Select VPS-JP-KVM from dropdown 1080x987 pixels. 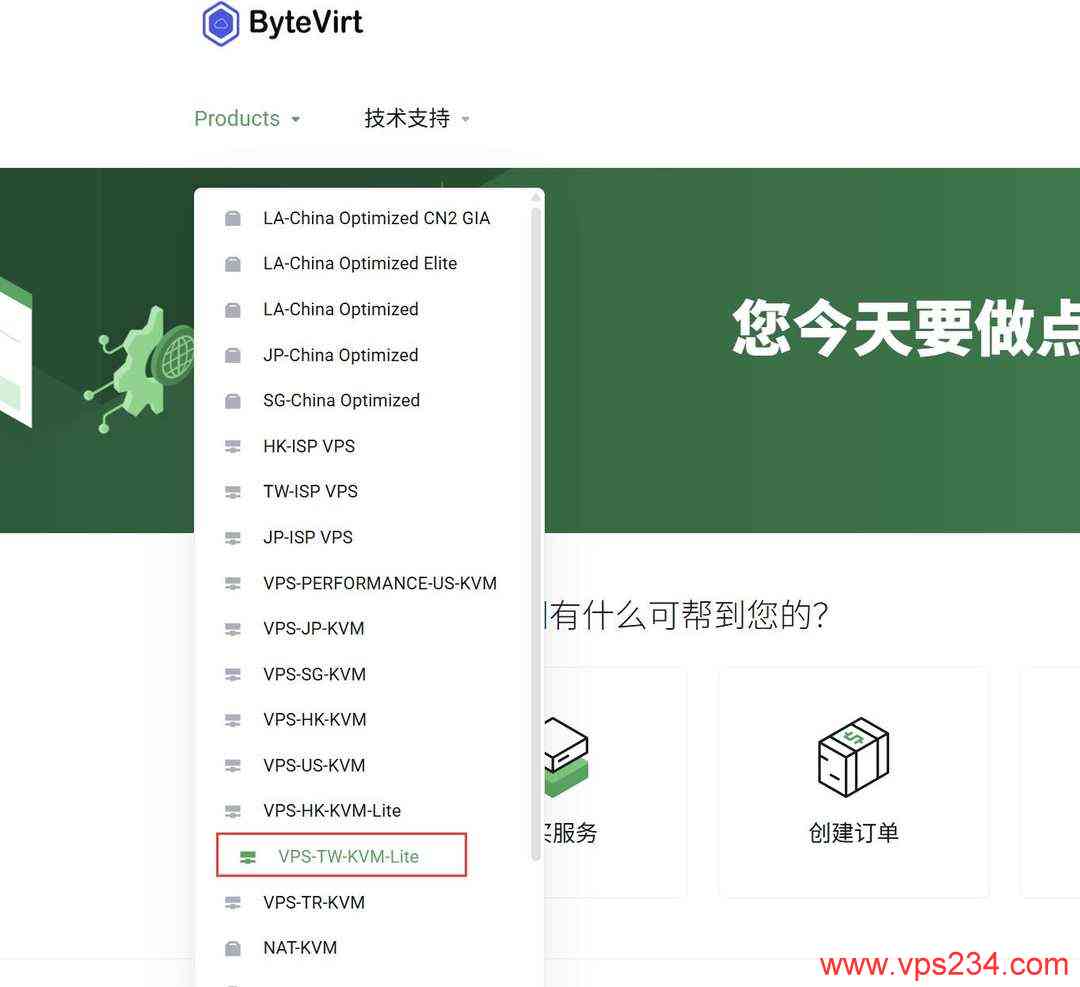[313, 629]
